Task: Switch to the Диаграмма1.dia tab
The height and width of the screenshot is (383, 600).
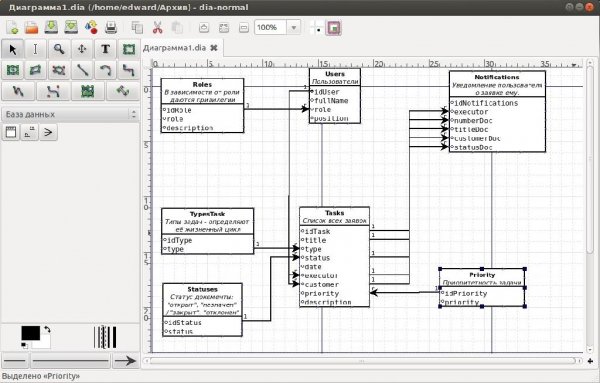Action: [174, 48]
